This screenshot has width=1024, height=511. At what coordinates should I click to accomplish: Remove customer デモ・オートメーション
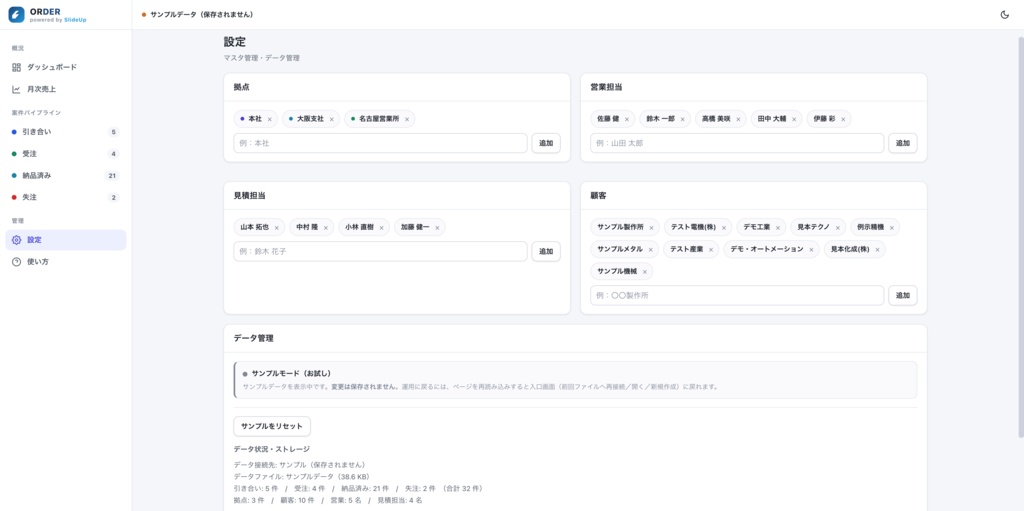tap(811, 250)
